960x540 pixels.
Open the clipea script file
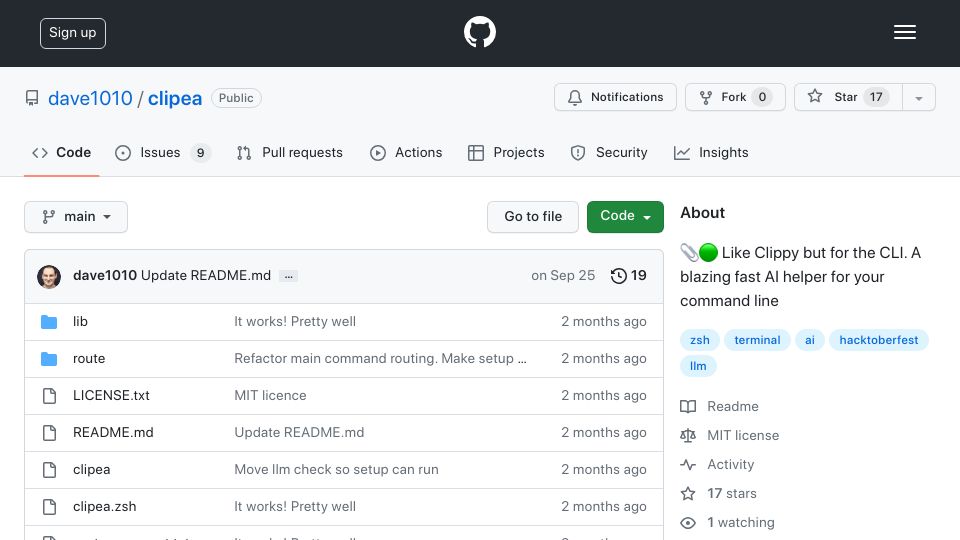(x=91, y=470)
